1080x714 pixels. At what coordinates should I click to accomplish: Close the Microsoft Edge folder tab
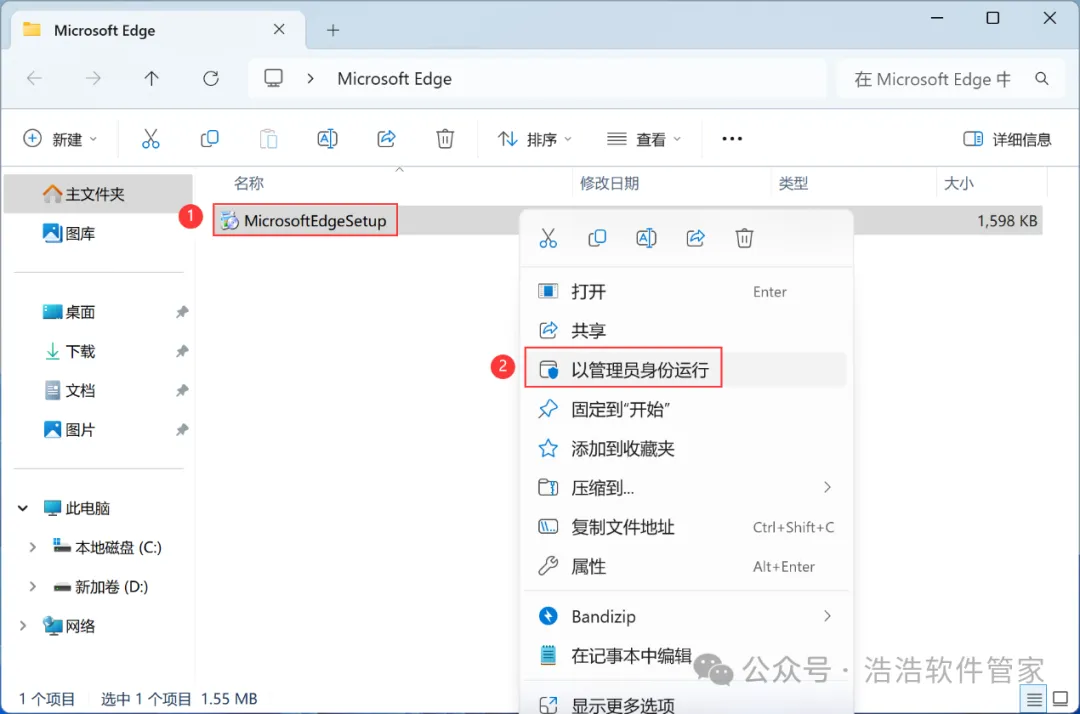[x=279, y=30]
